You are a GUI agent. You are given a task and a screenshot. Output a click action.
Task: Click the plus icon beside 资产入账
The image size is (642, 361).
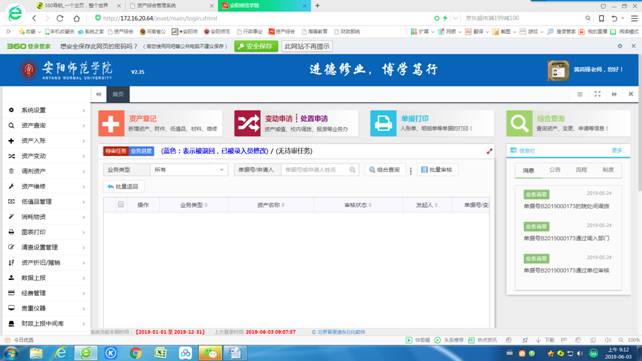click(x=11, y=140)
